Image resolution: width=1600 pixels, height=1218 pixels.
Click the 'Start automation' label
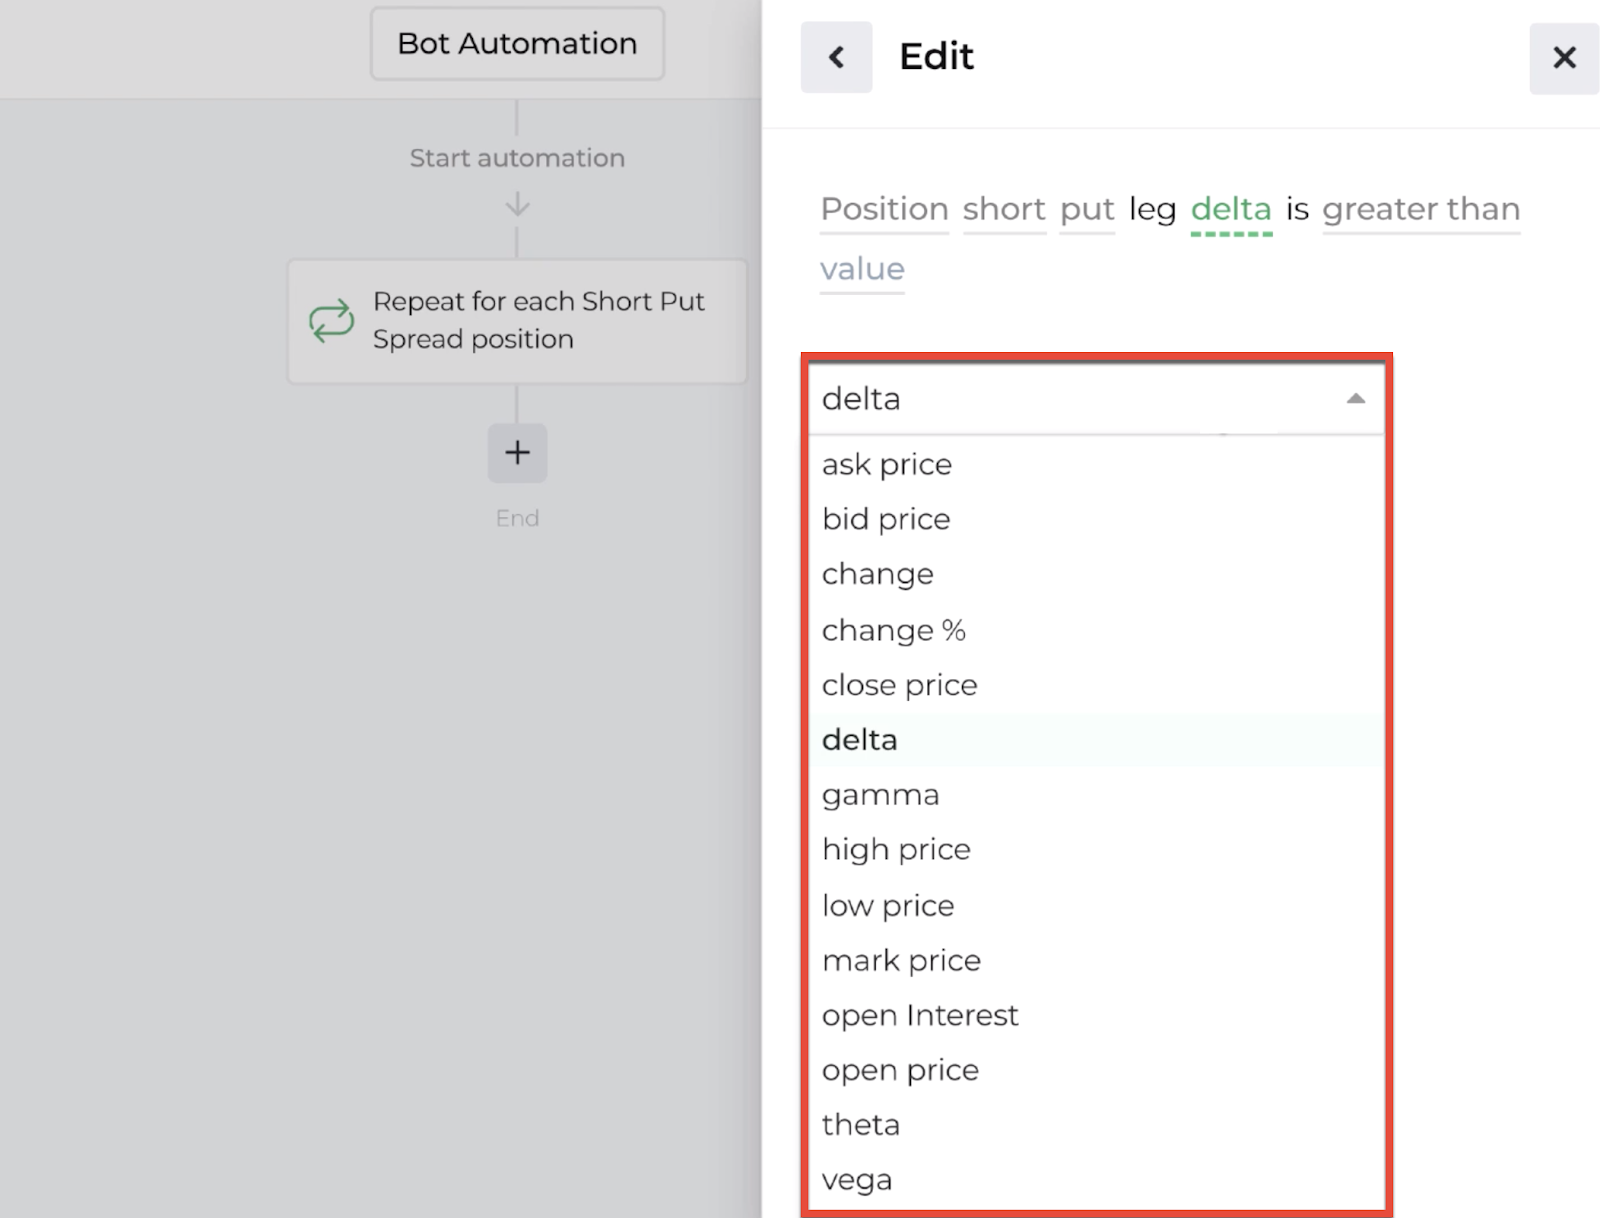(x=517, y=158)
